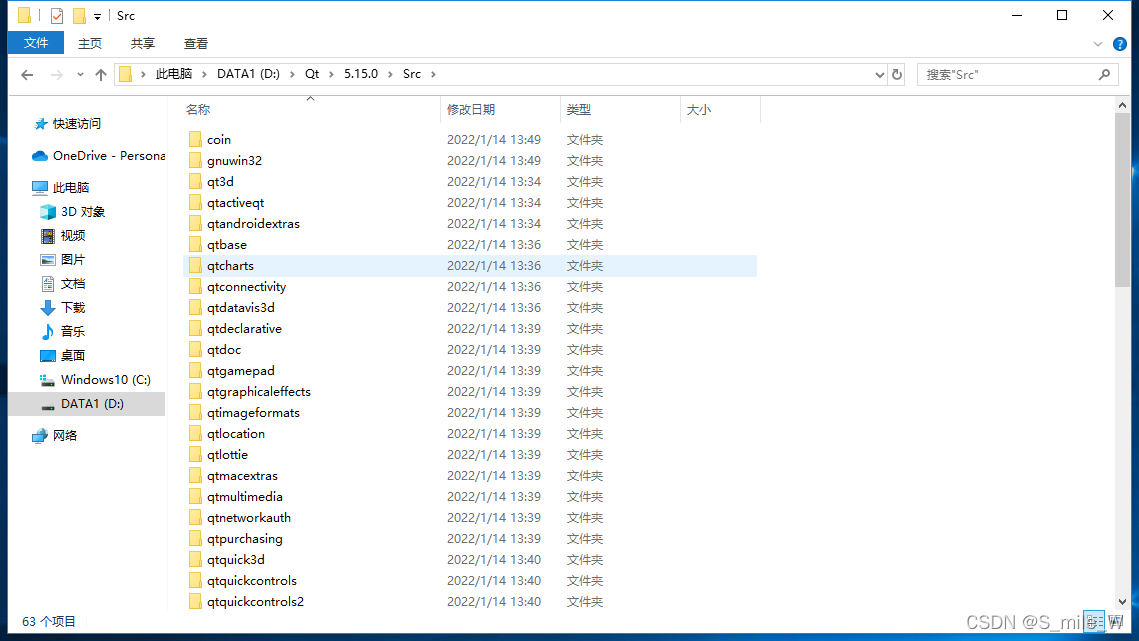The height and width of the screenshot is (641, 1139).
Task: Open recent locations dropdown arrow
Action: pyautogui.click(x=80, y=74)
